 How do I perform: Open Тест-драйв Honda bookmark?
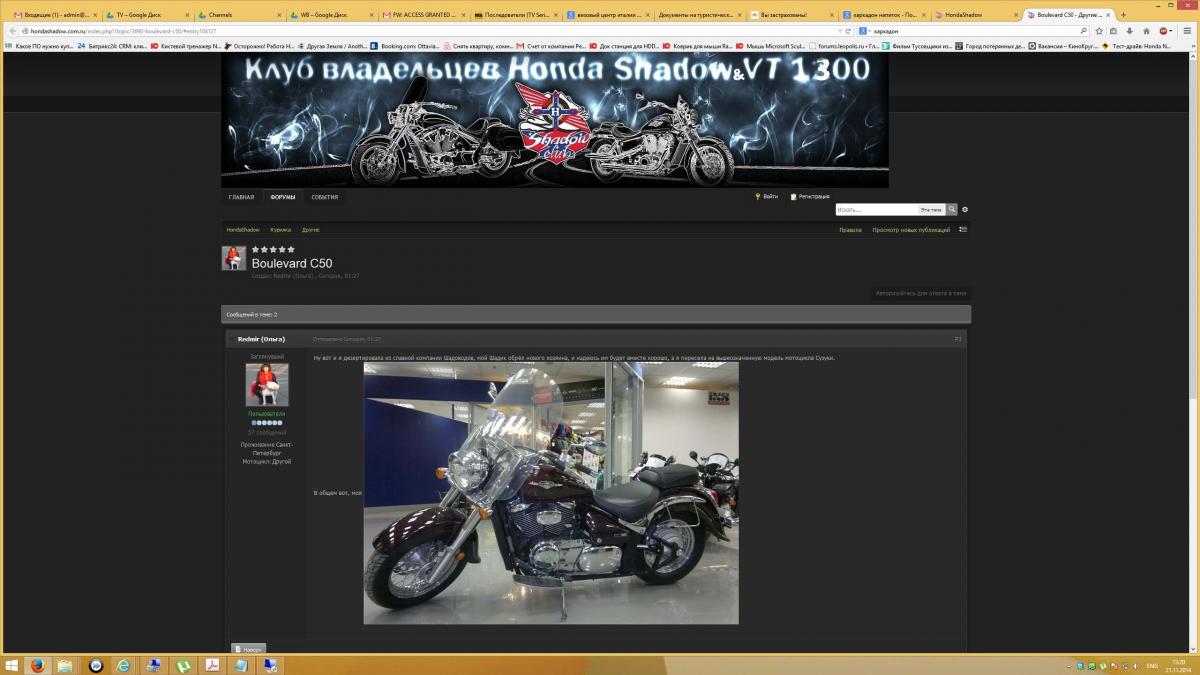tap(1138, 46)
